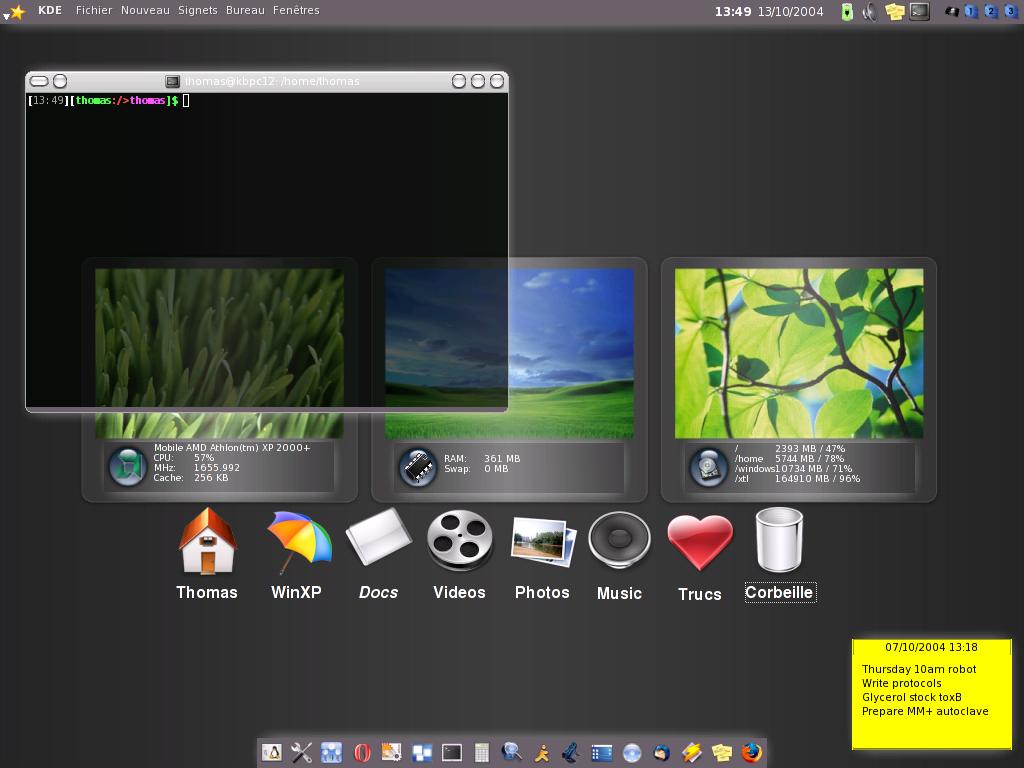
Task: Click the sticky notes tray icon
Action: (x=895, y=12)
